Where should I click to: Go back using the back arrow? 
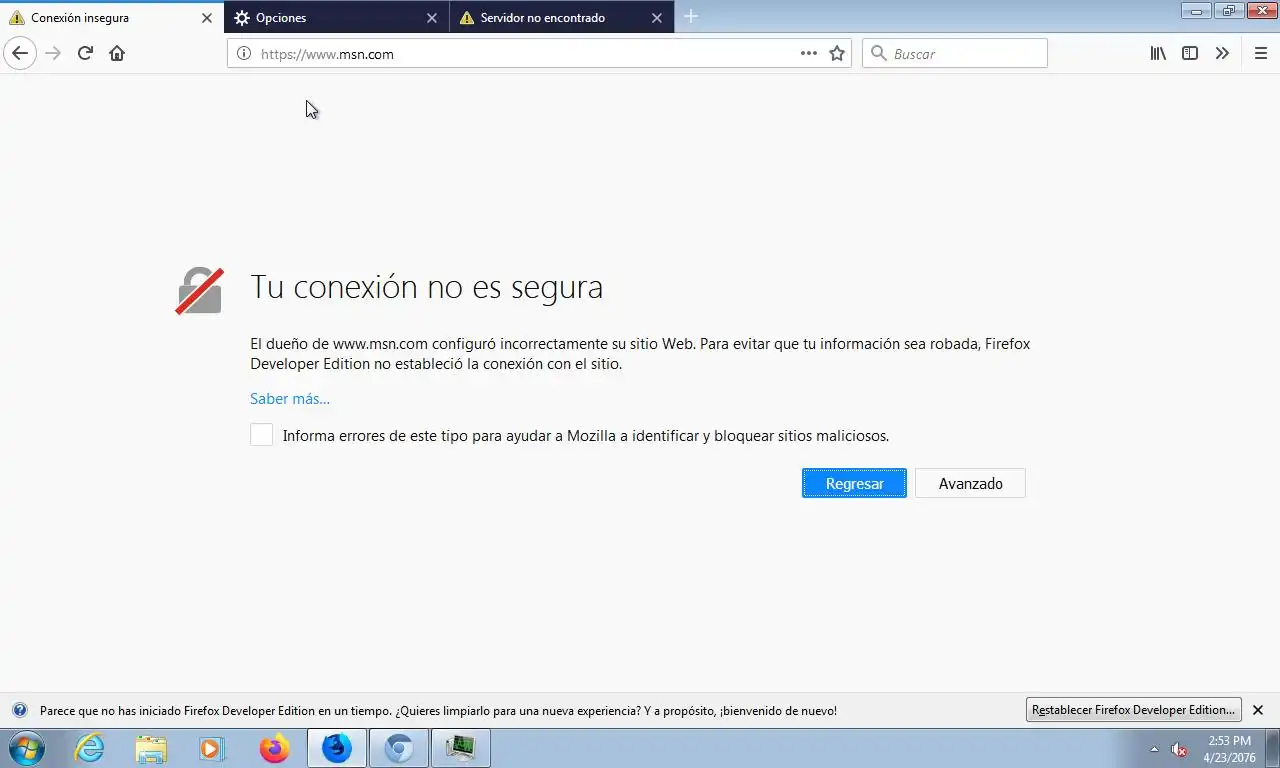point(20,53)
